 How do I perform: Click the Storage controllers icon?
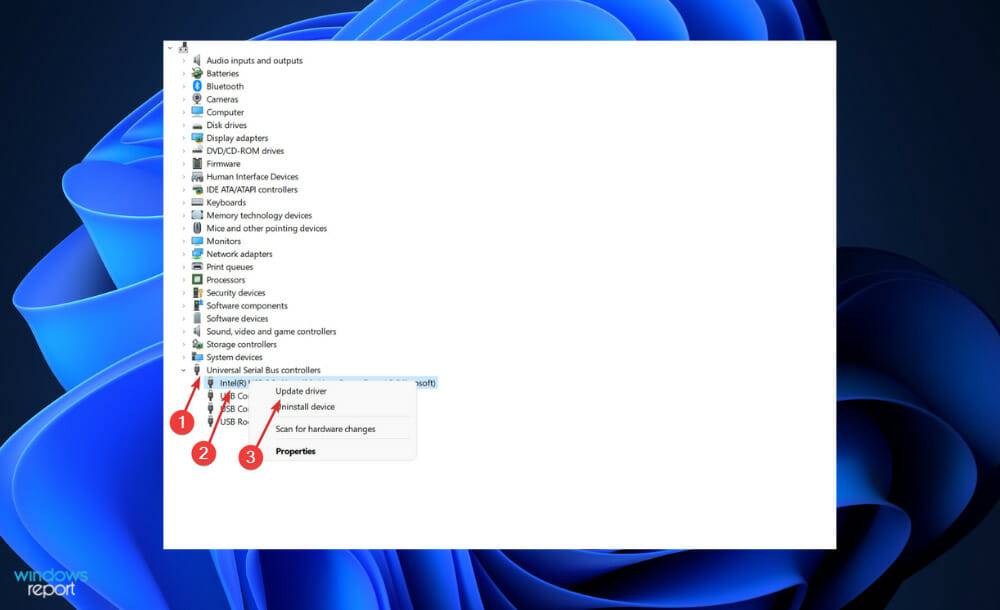(197, 344)
